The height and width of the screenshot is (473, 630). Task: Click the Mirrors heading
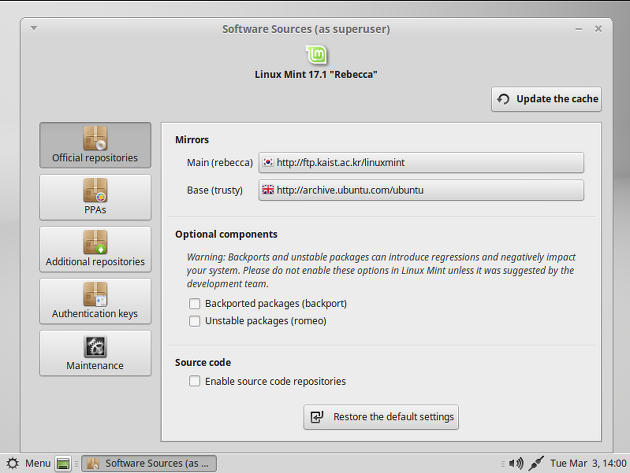[192, 140]
